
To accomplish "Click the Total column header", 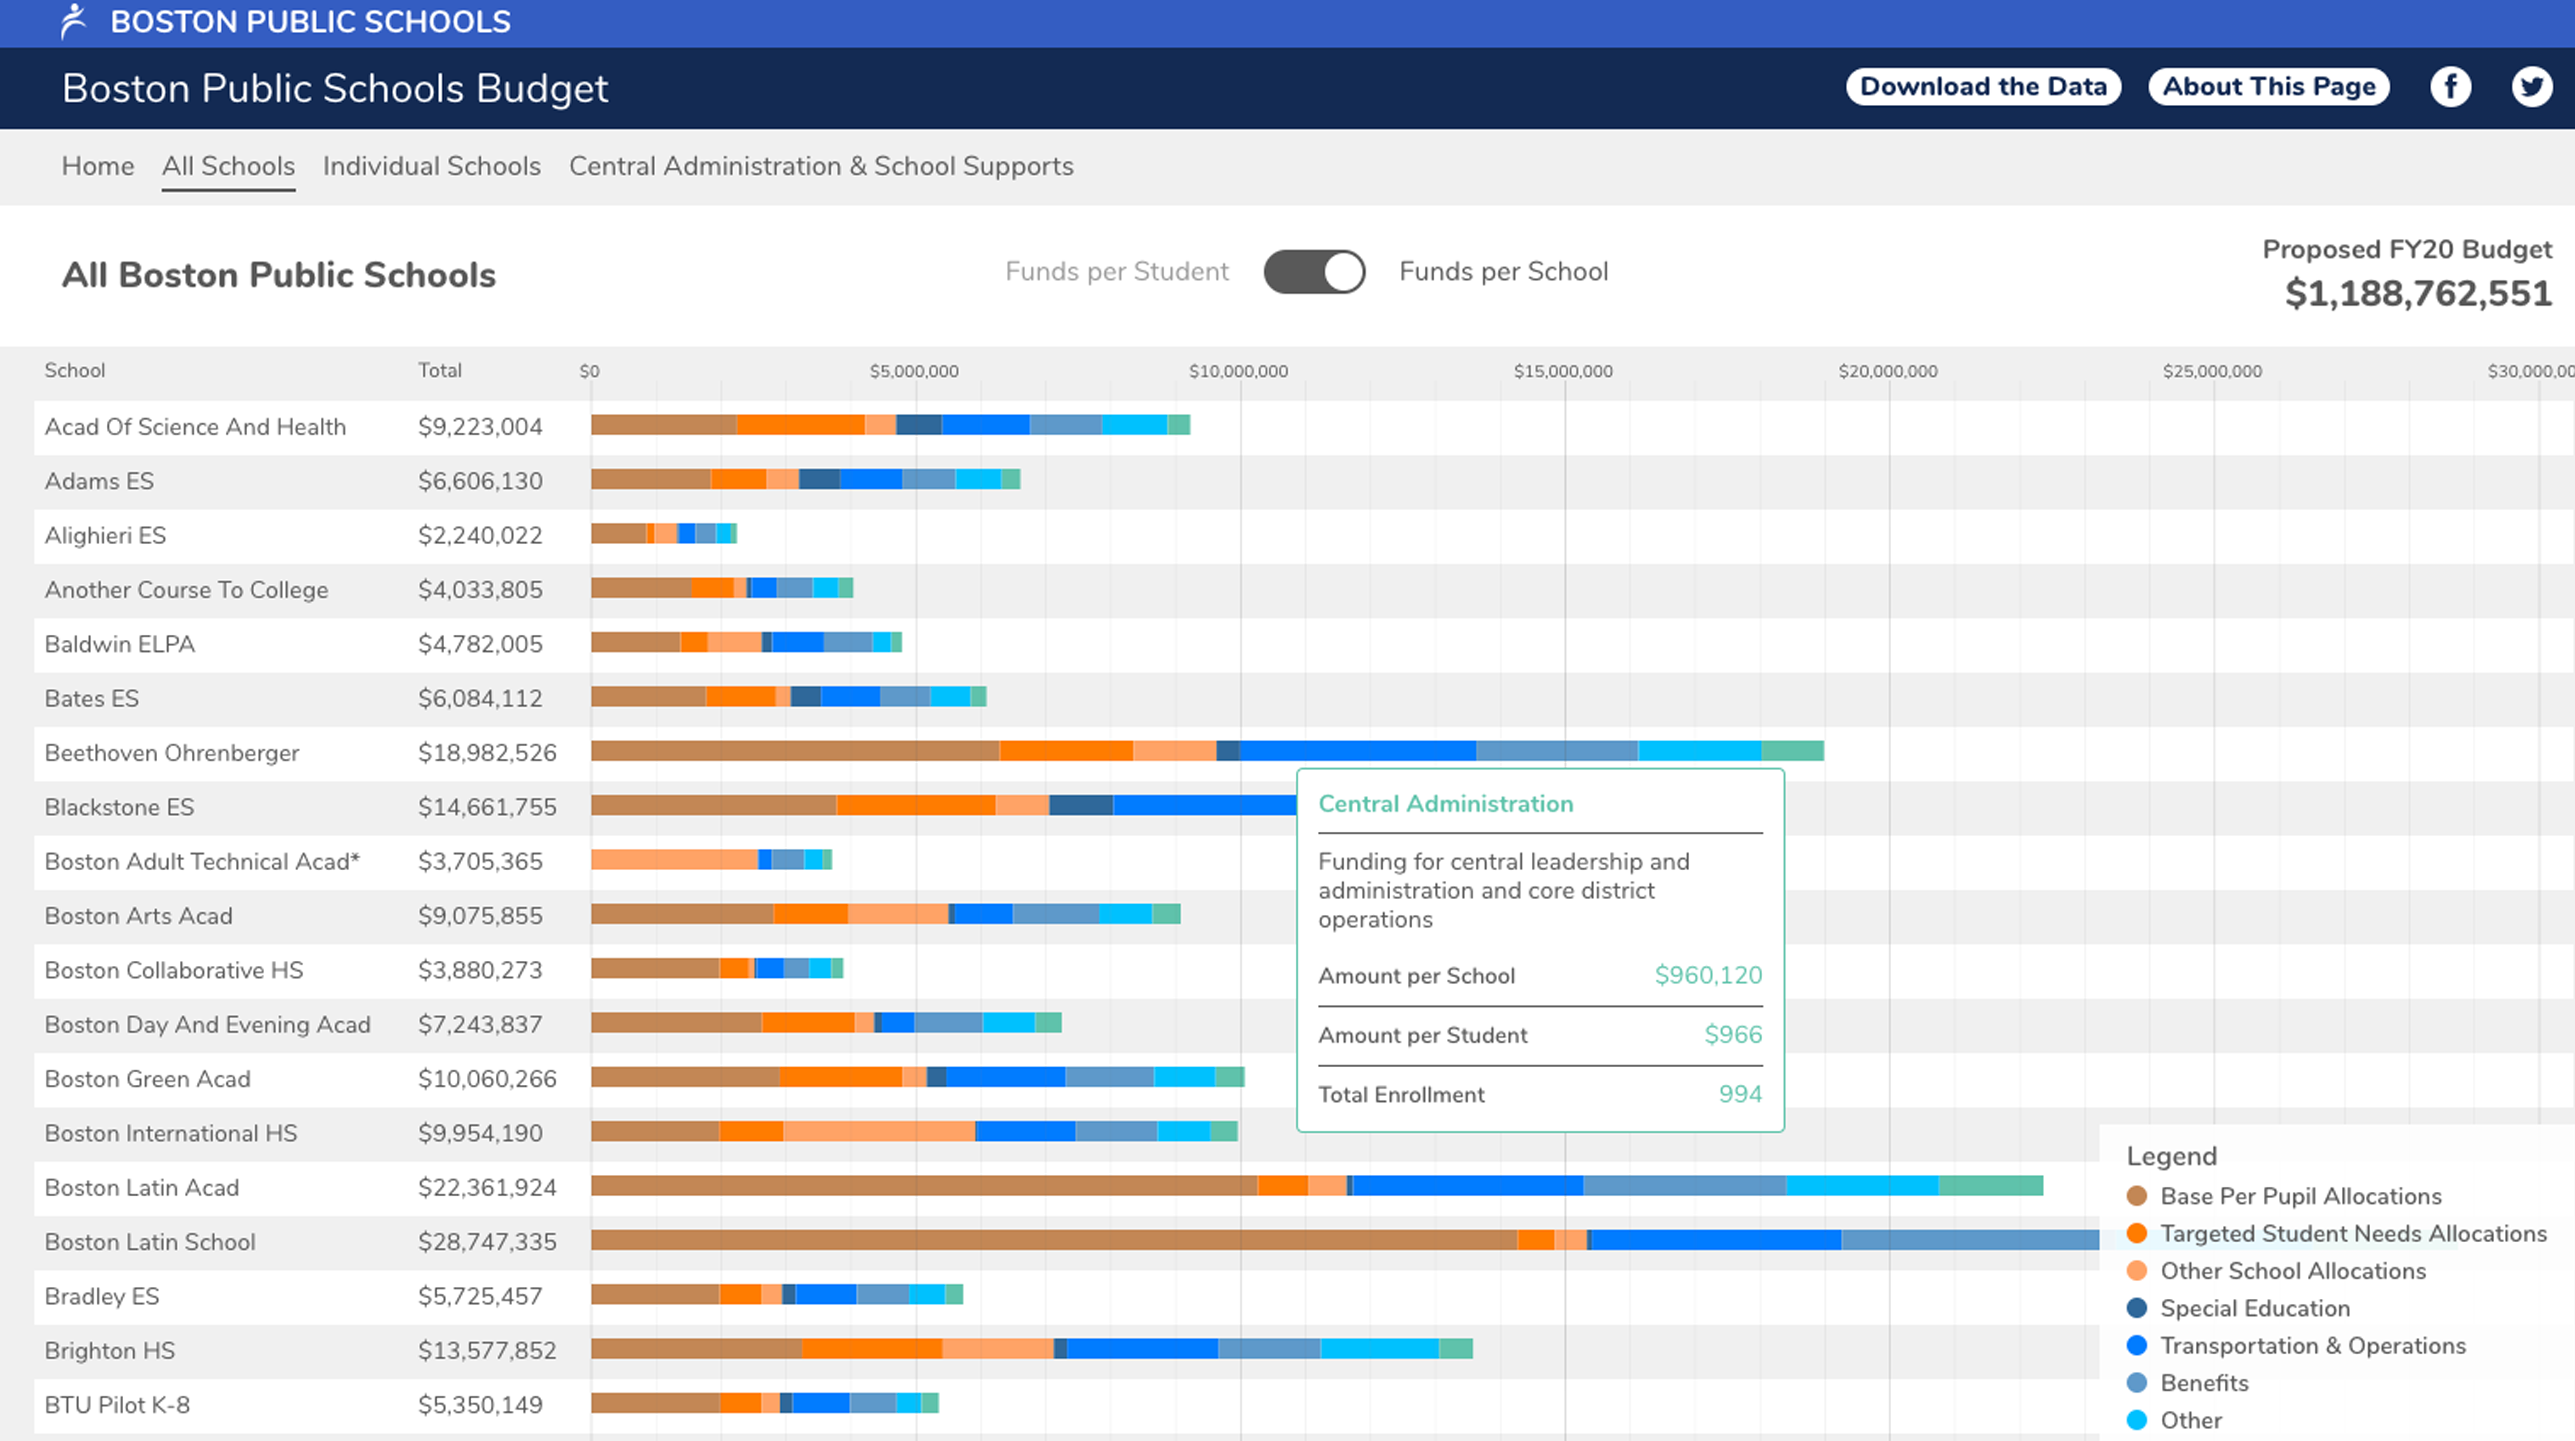I will pyautogui.click(x=440, y=370).
